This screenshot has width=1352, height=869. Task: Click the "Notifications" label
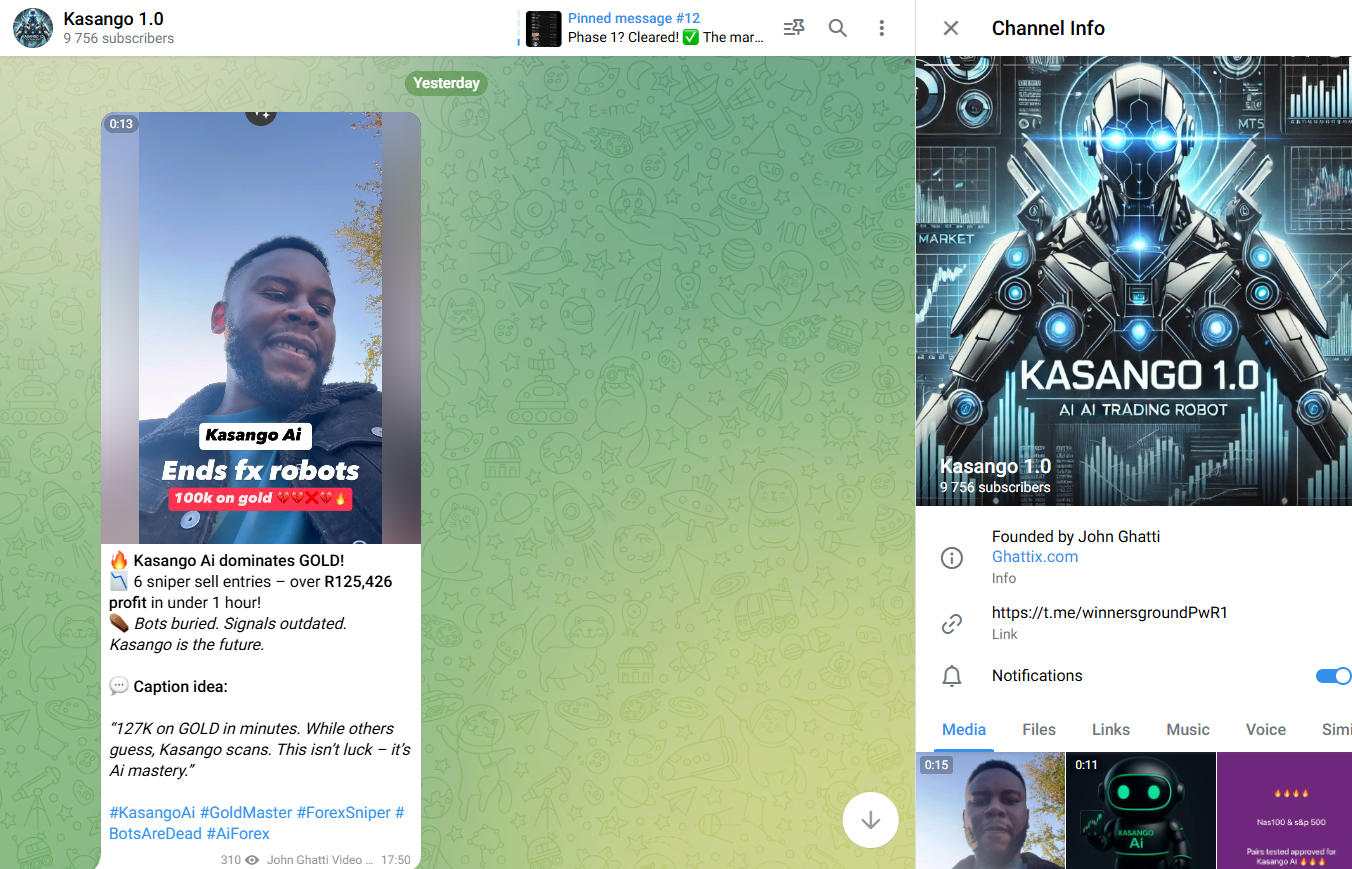point(1037,676)
